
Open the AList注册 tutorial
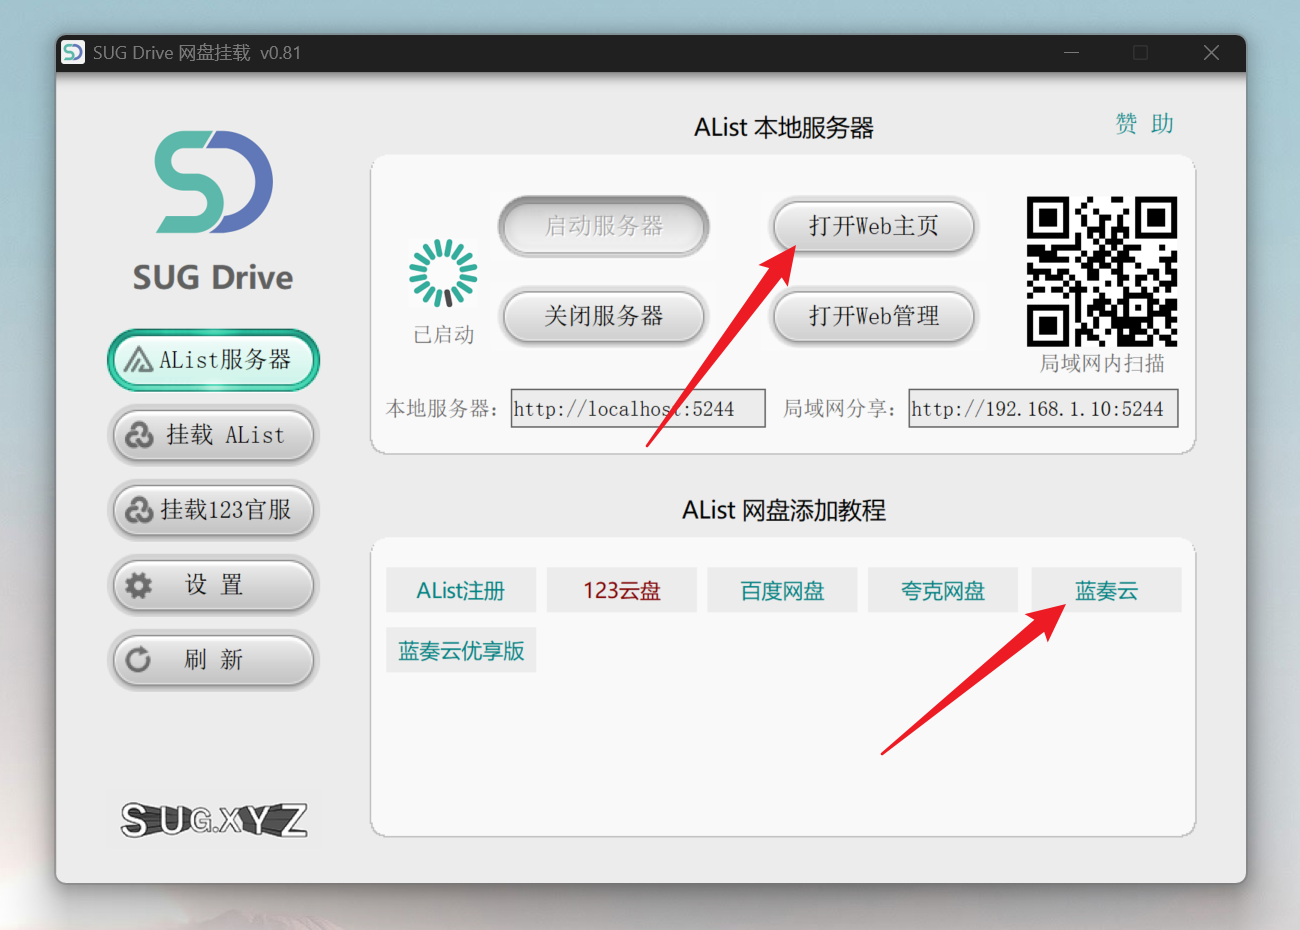[461, 591]
